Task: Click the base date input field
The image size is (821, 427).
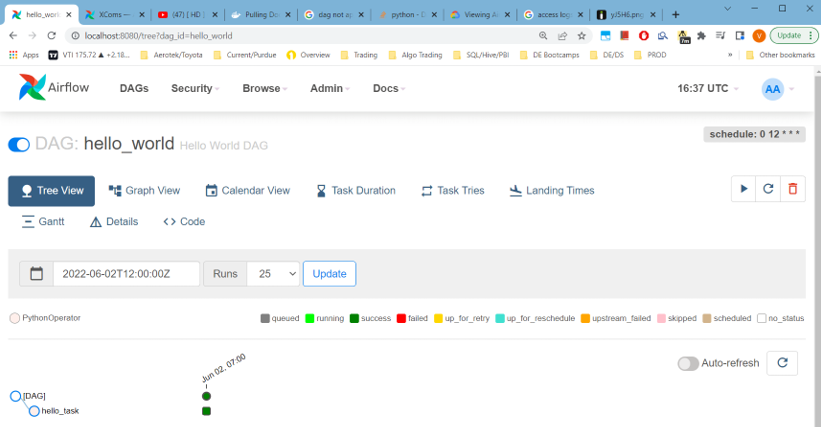Action: [126, 274]
